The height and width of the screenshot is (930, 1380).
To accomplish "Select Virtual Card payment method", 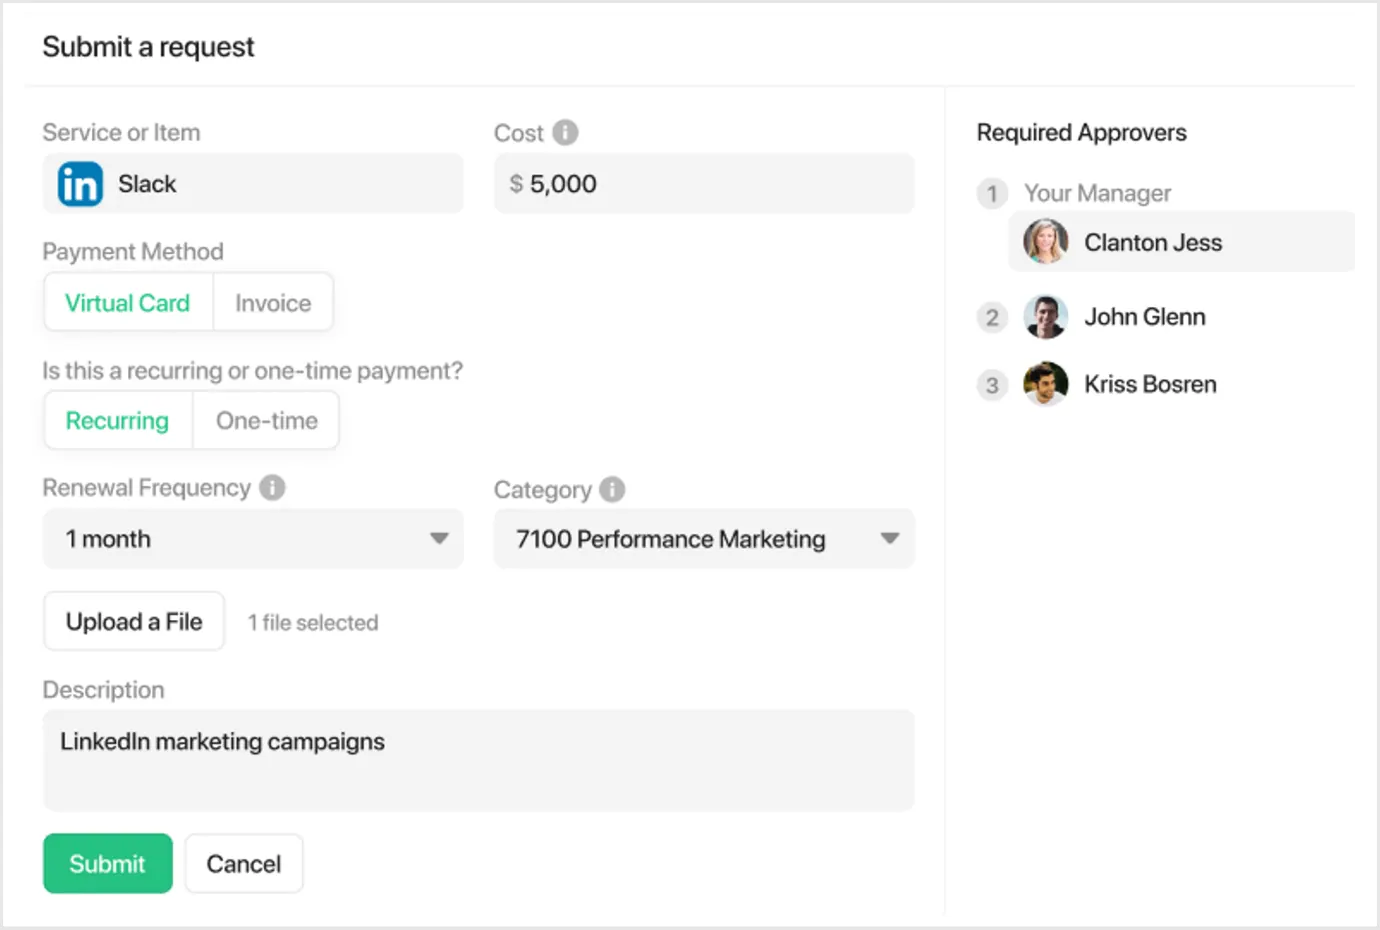I will 128,302.
